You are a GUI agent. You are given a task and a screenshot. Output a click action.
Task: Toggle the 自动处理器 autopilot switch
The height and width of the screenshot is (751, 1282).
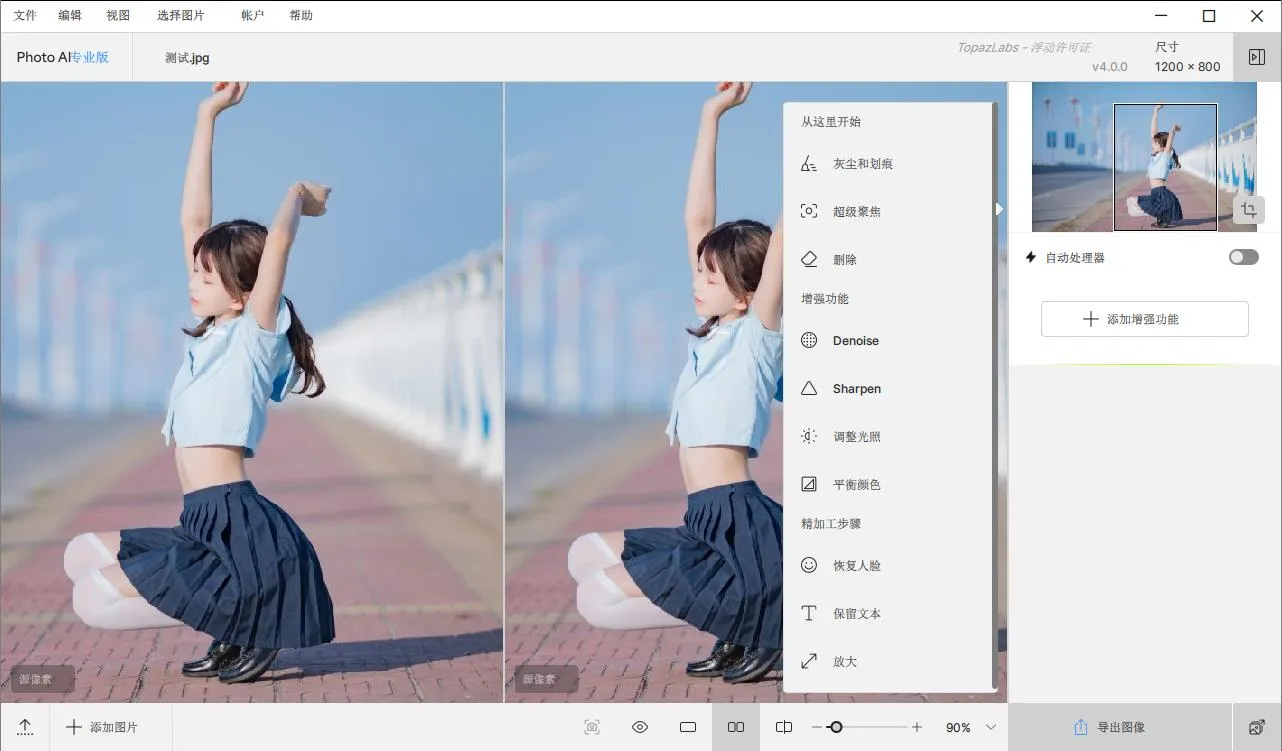1243,258
